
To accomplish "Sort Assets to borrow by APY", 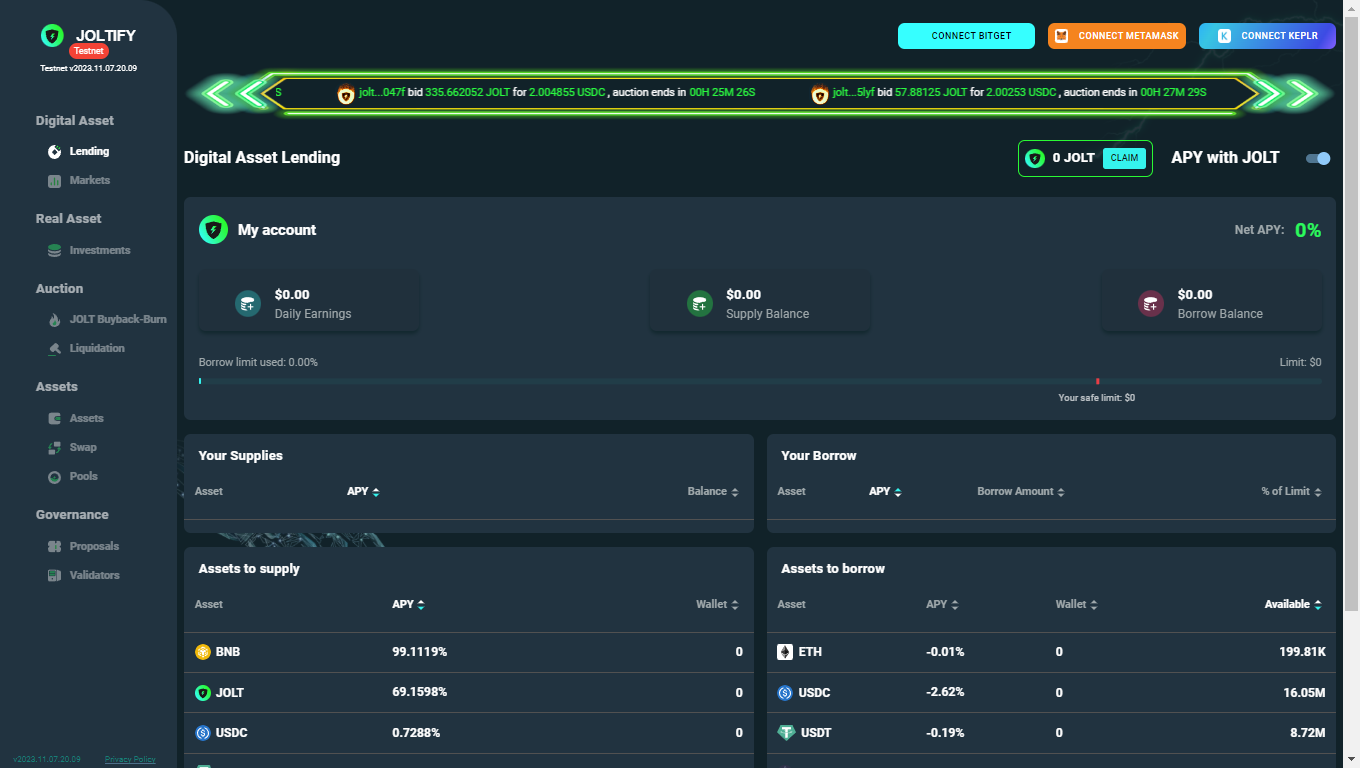I will click(943, 605).
